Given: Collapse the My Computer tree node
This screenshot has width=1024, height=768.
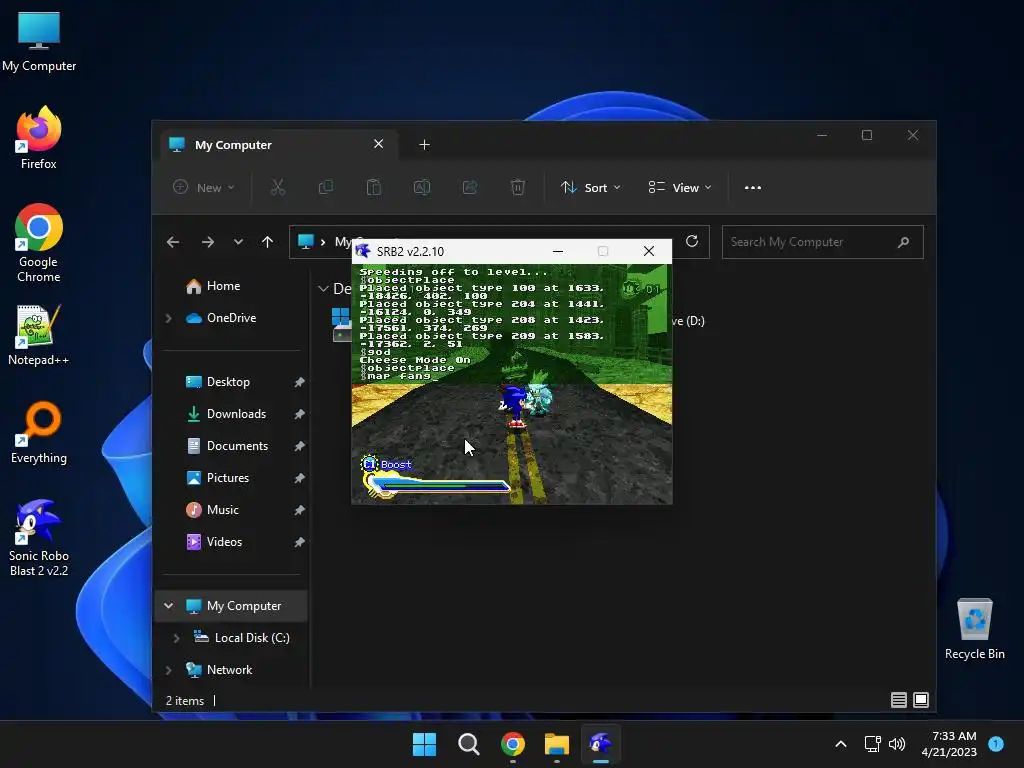Looking at the screenshot, I should pos(168,606).
